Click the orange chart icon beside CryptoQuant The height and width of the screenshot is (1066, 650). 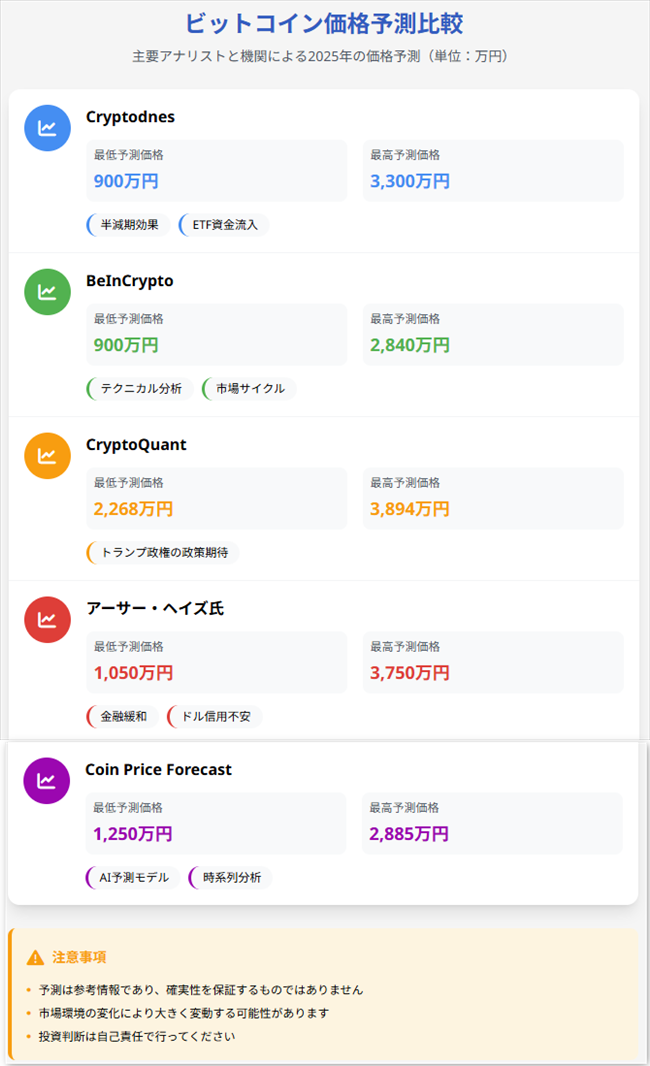click(48, 455)
